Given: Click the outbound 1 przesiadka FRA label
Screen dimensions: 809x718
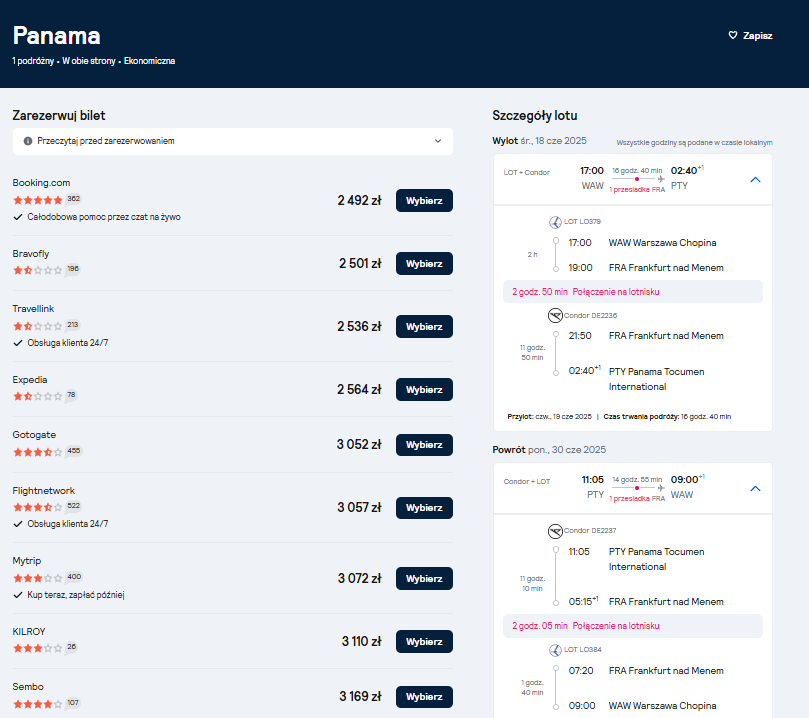Looking at the screenshot, I should click(x=637, y=190).
